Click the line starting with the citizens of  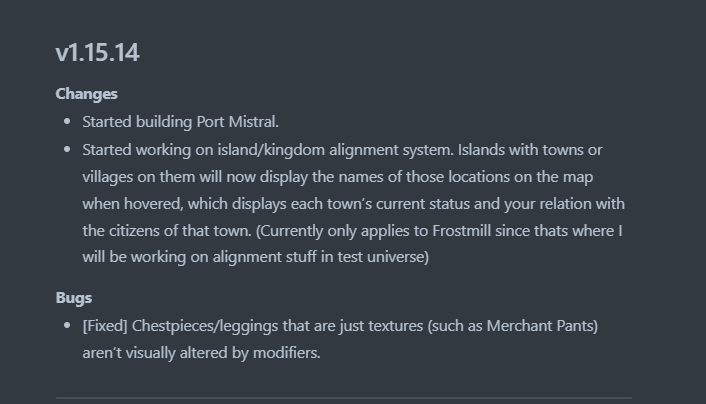(x=353, y=231)
